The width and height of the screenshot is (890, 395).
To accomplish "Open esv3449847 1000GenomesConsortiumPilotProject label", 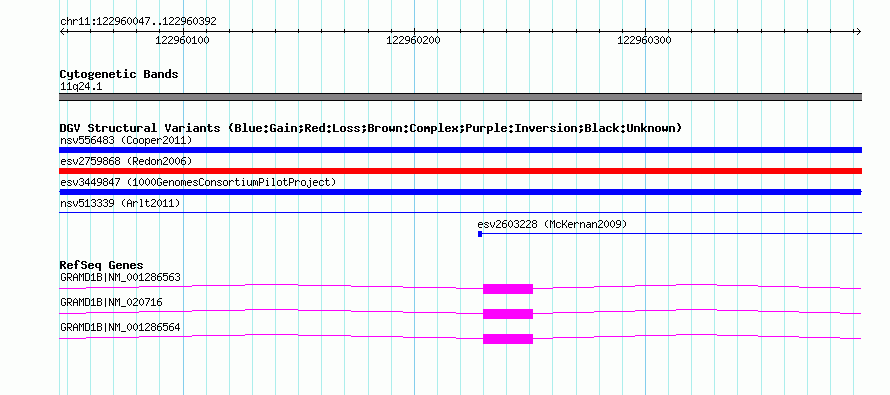I will 198,182.
